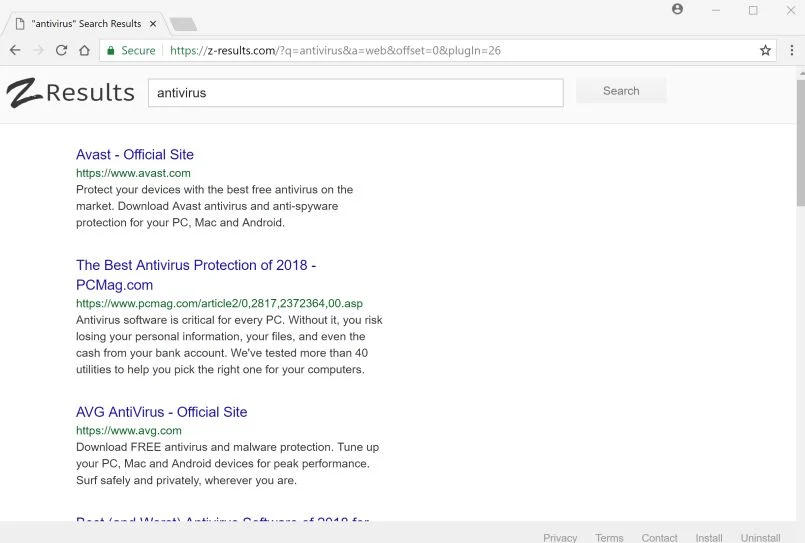This screenshot has width=805, height=543.
Task: Open the browser home page icon
Action: (85, 50)
